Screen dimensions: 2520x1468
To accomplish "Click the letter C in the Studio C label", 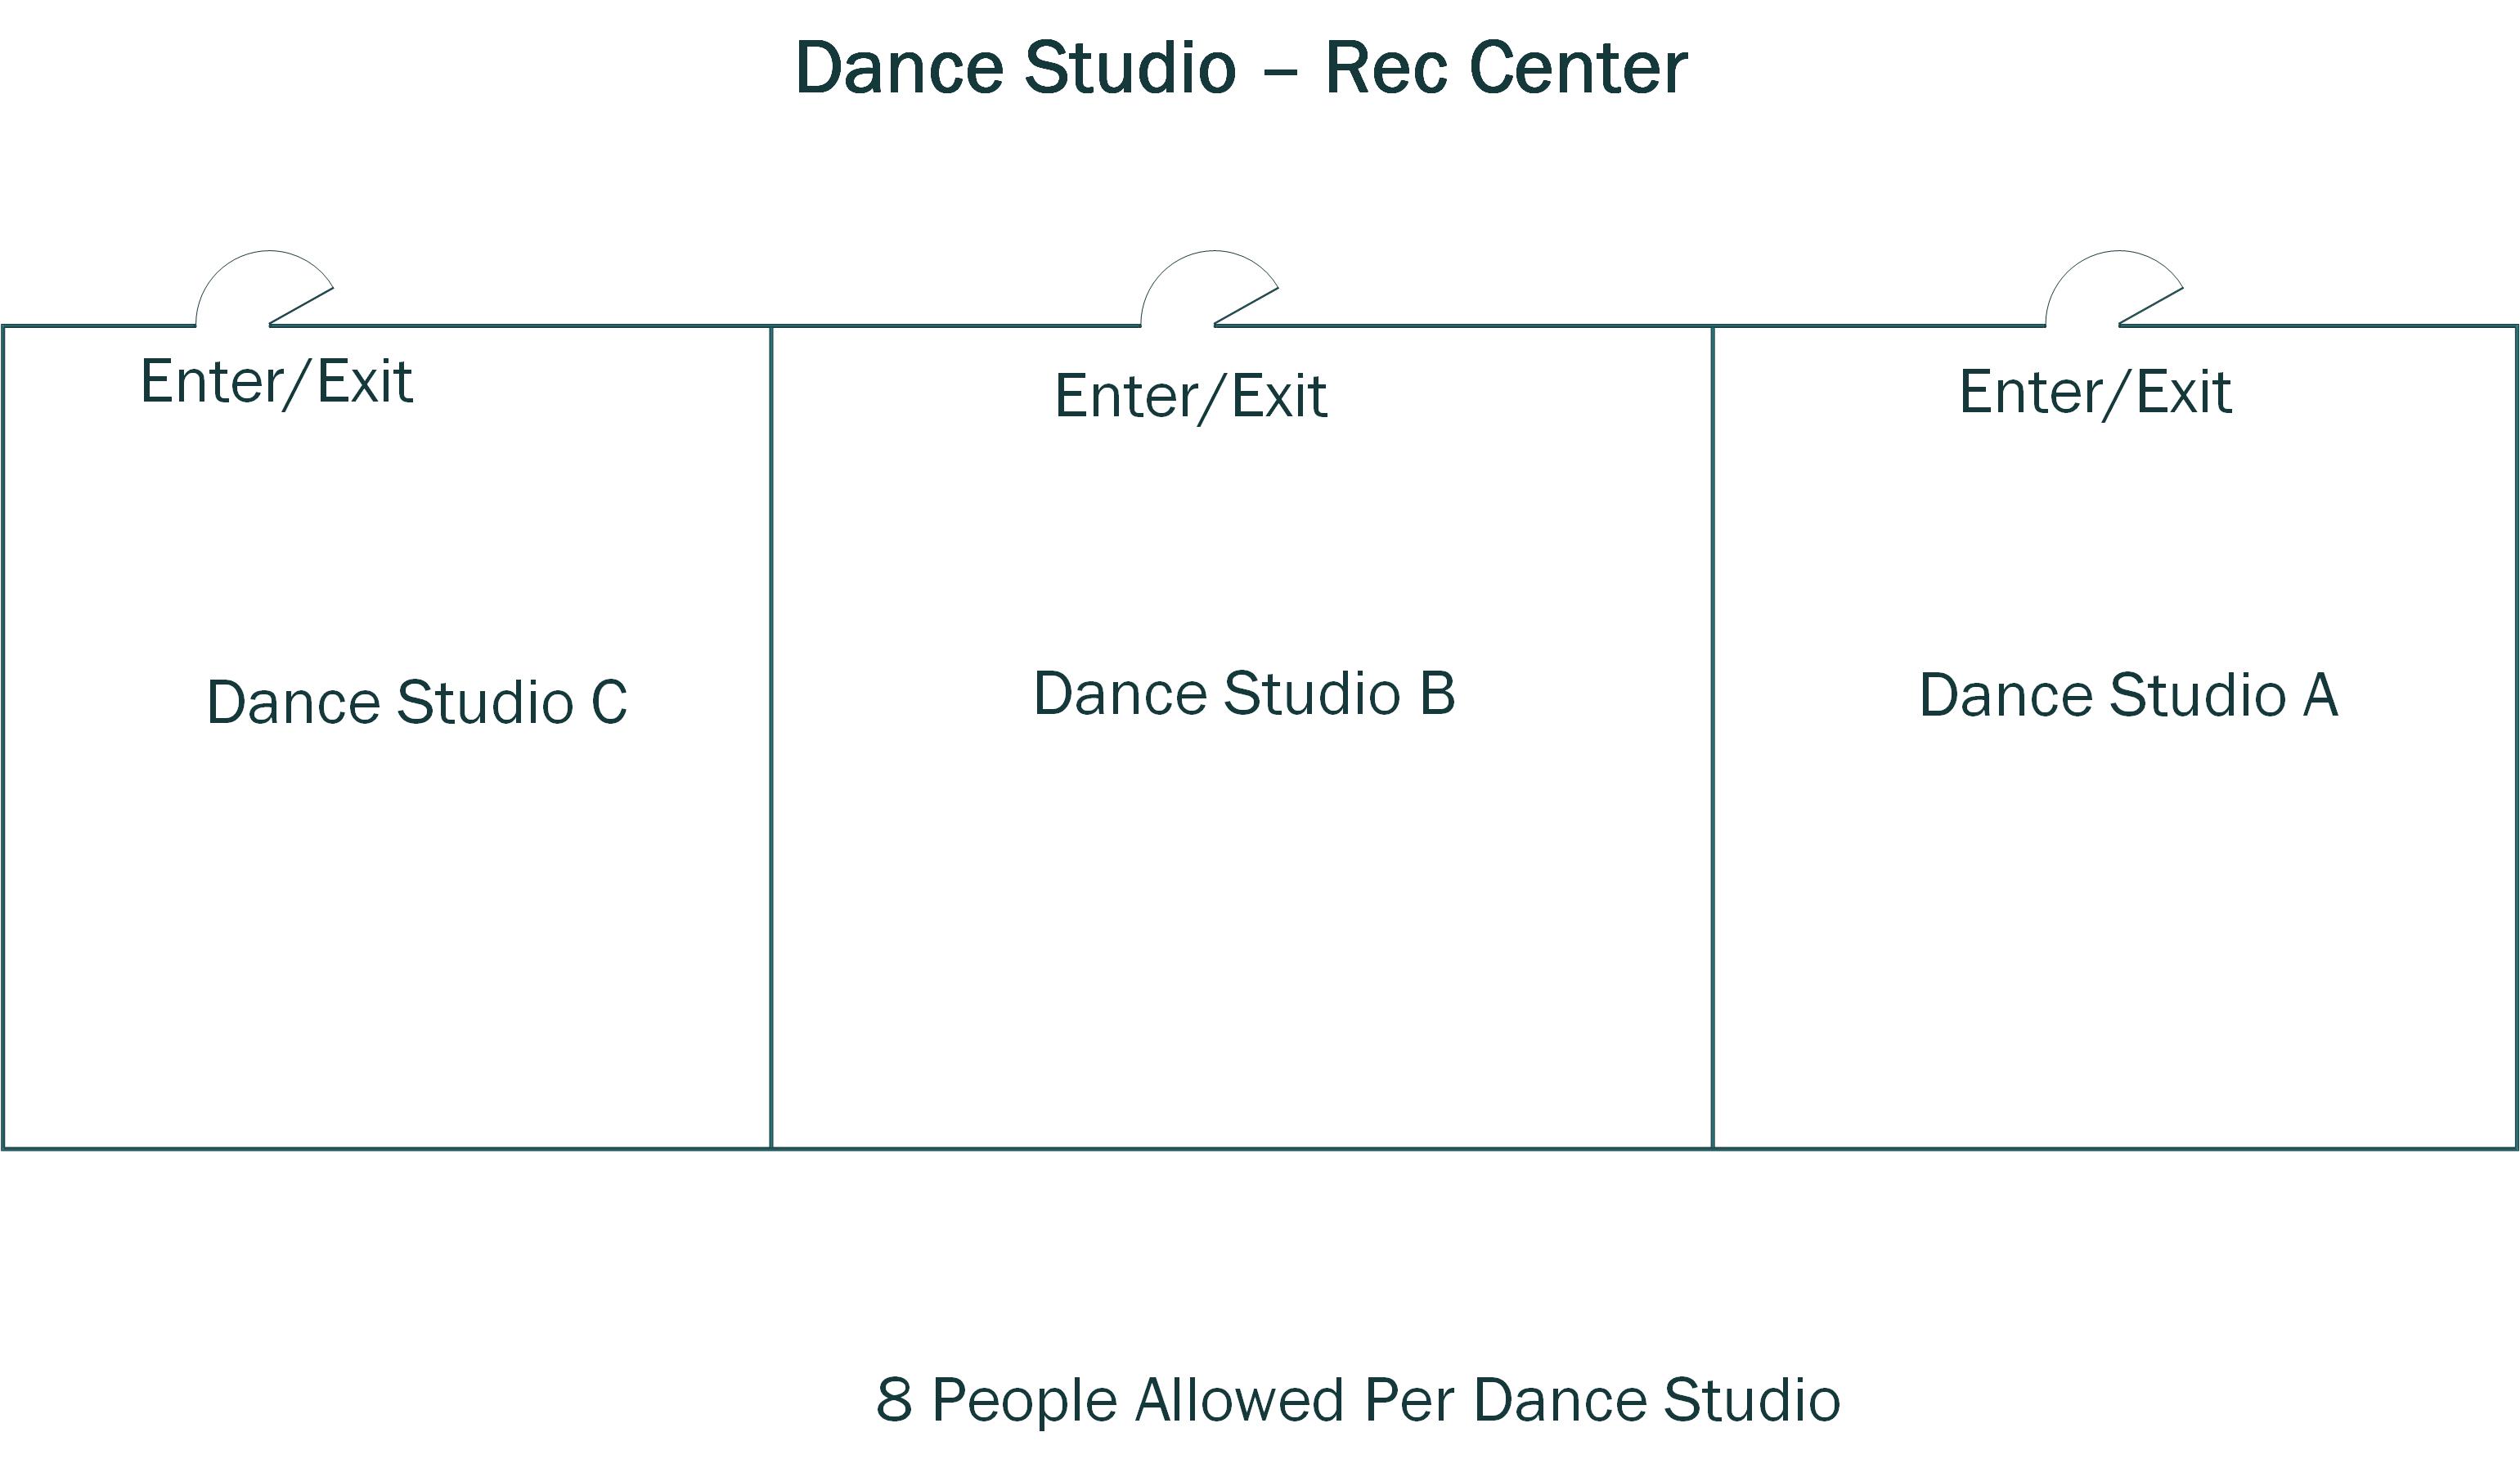I will tap(609, 702).
